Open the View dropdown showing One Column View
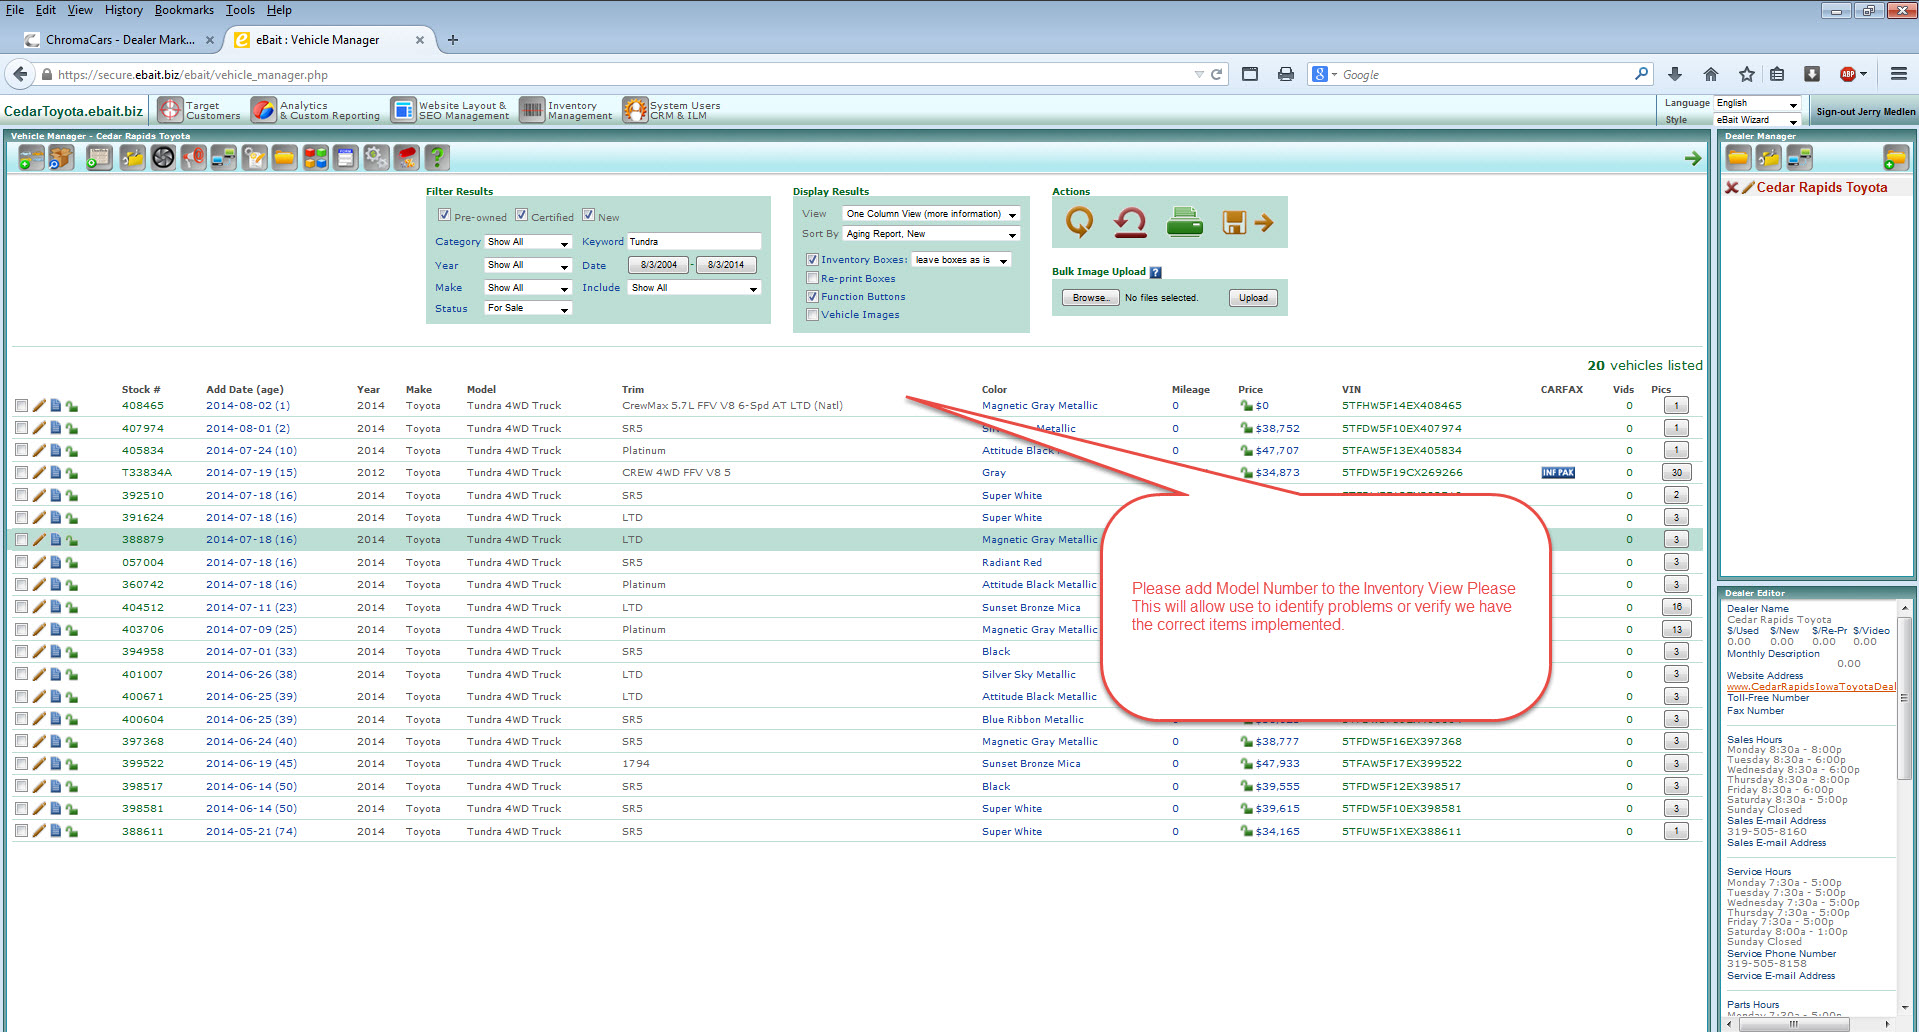Image resolution: width=1919 pixels, height=1032 pixels. coord(931,214)
